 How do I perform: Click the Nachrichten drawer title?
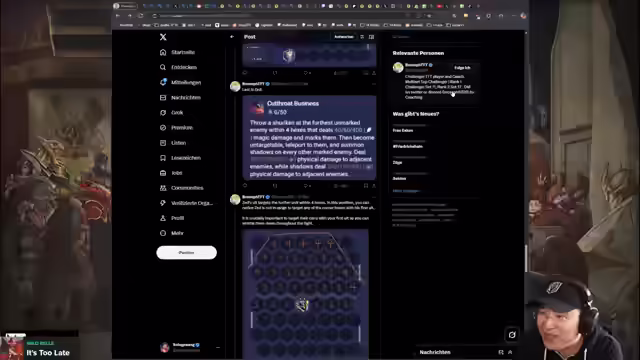coord(435,352)
